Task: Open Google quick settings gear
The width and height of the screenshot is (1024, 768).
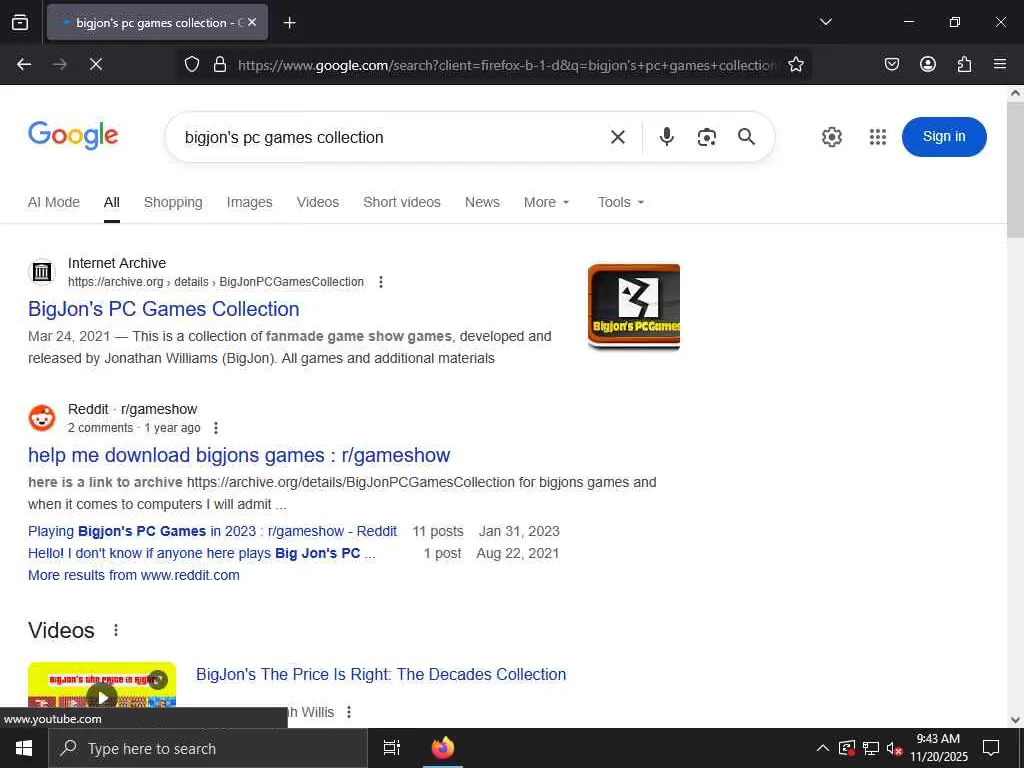Action: click(x=831, y=136)
